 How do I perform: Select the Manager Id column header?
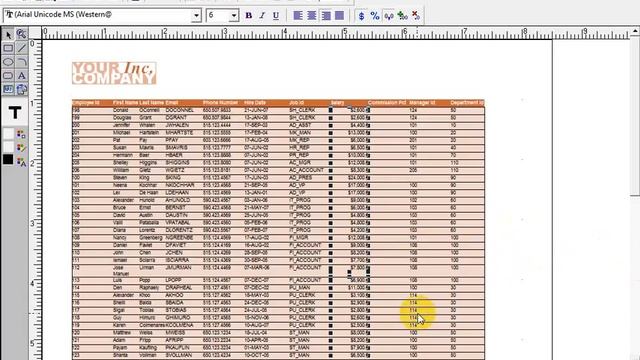tap(422, 102)
